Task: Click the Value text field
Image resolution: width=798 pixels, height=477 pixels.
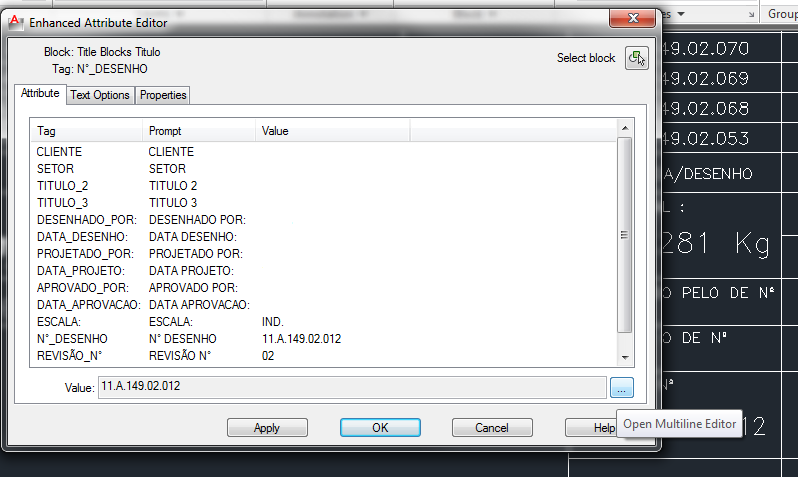Action: pos(352,387)
